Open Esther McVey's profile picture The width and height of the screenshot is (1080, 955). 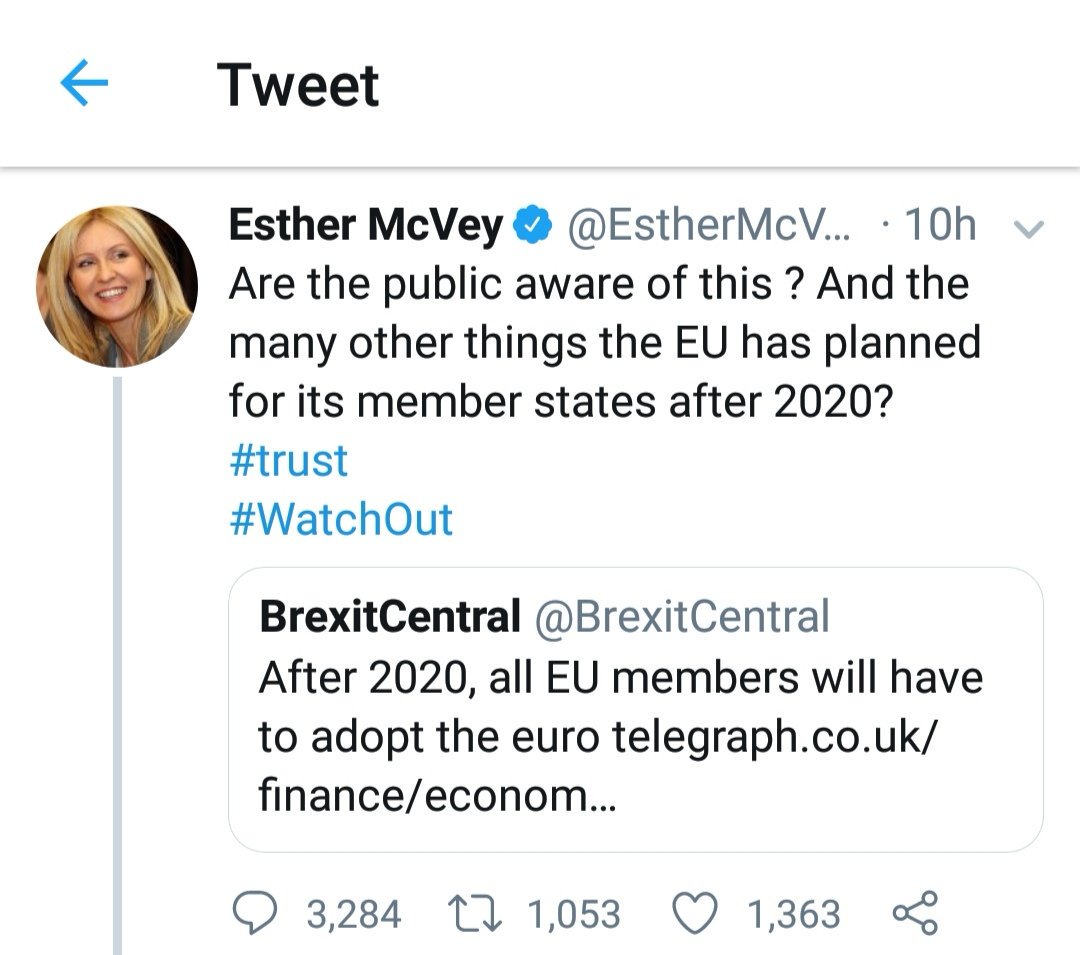116,287
